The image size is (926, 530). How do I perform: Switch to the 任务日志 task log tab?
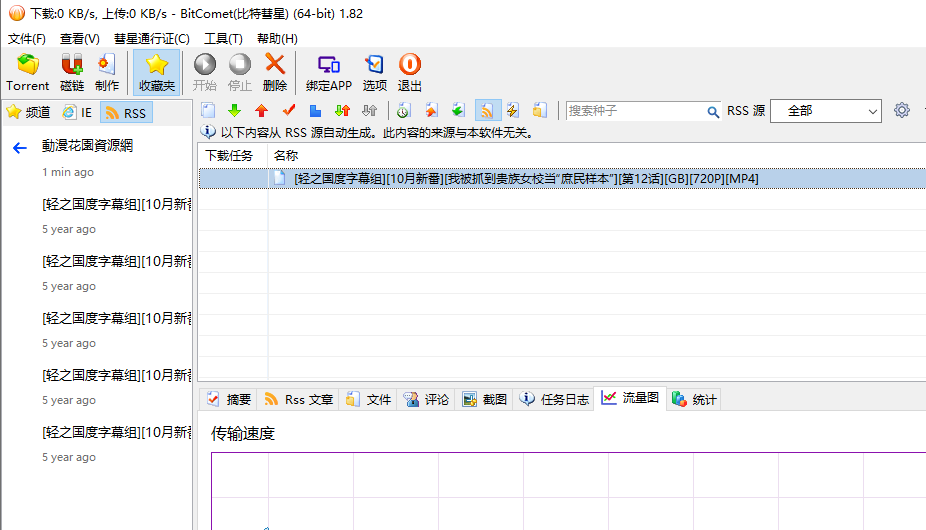(x=555, y=399)
